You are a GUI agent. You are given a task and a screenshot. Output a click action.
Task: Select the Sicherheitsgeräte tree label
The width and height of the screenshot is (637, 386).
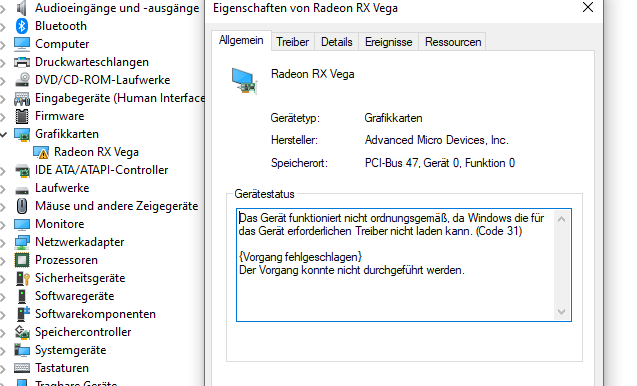[x=80, y=278]
